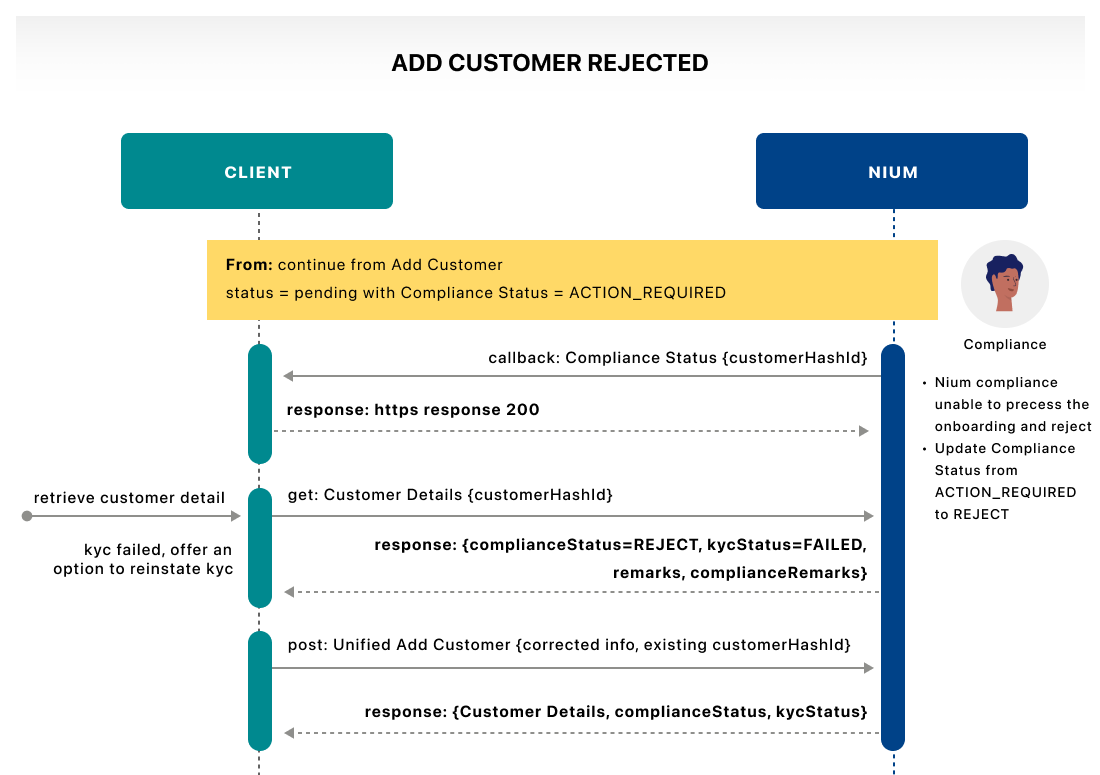Click 'response: https response 200' label

pos(413,410)
